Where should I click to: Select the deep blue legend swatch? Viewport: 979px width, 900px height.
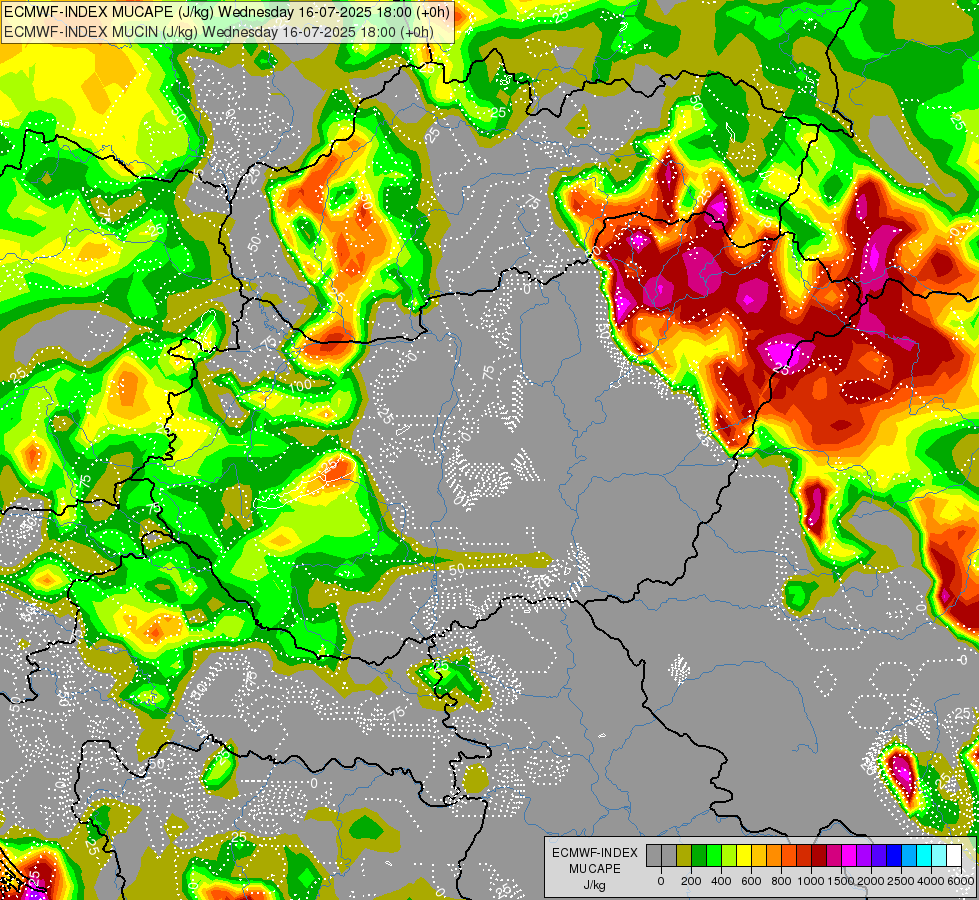[x=895, y=855]
